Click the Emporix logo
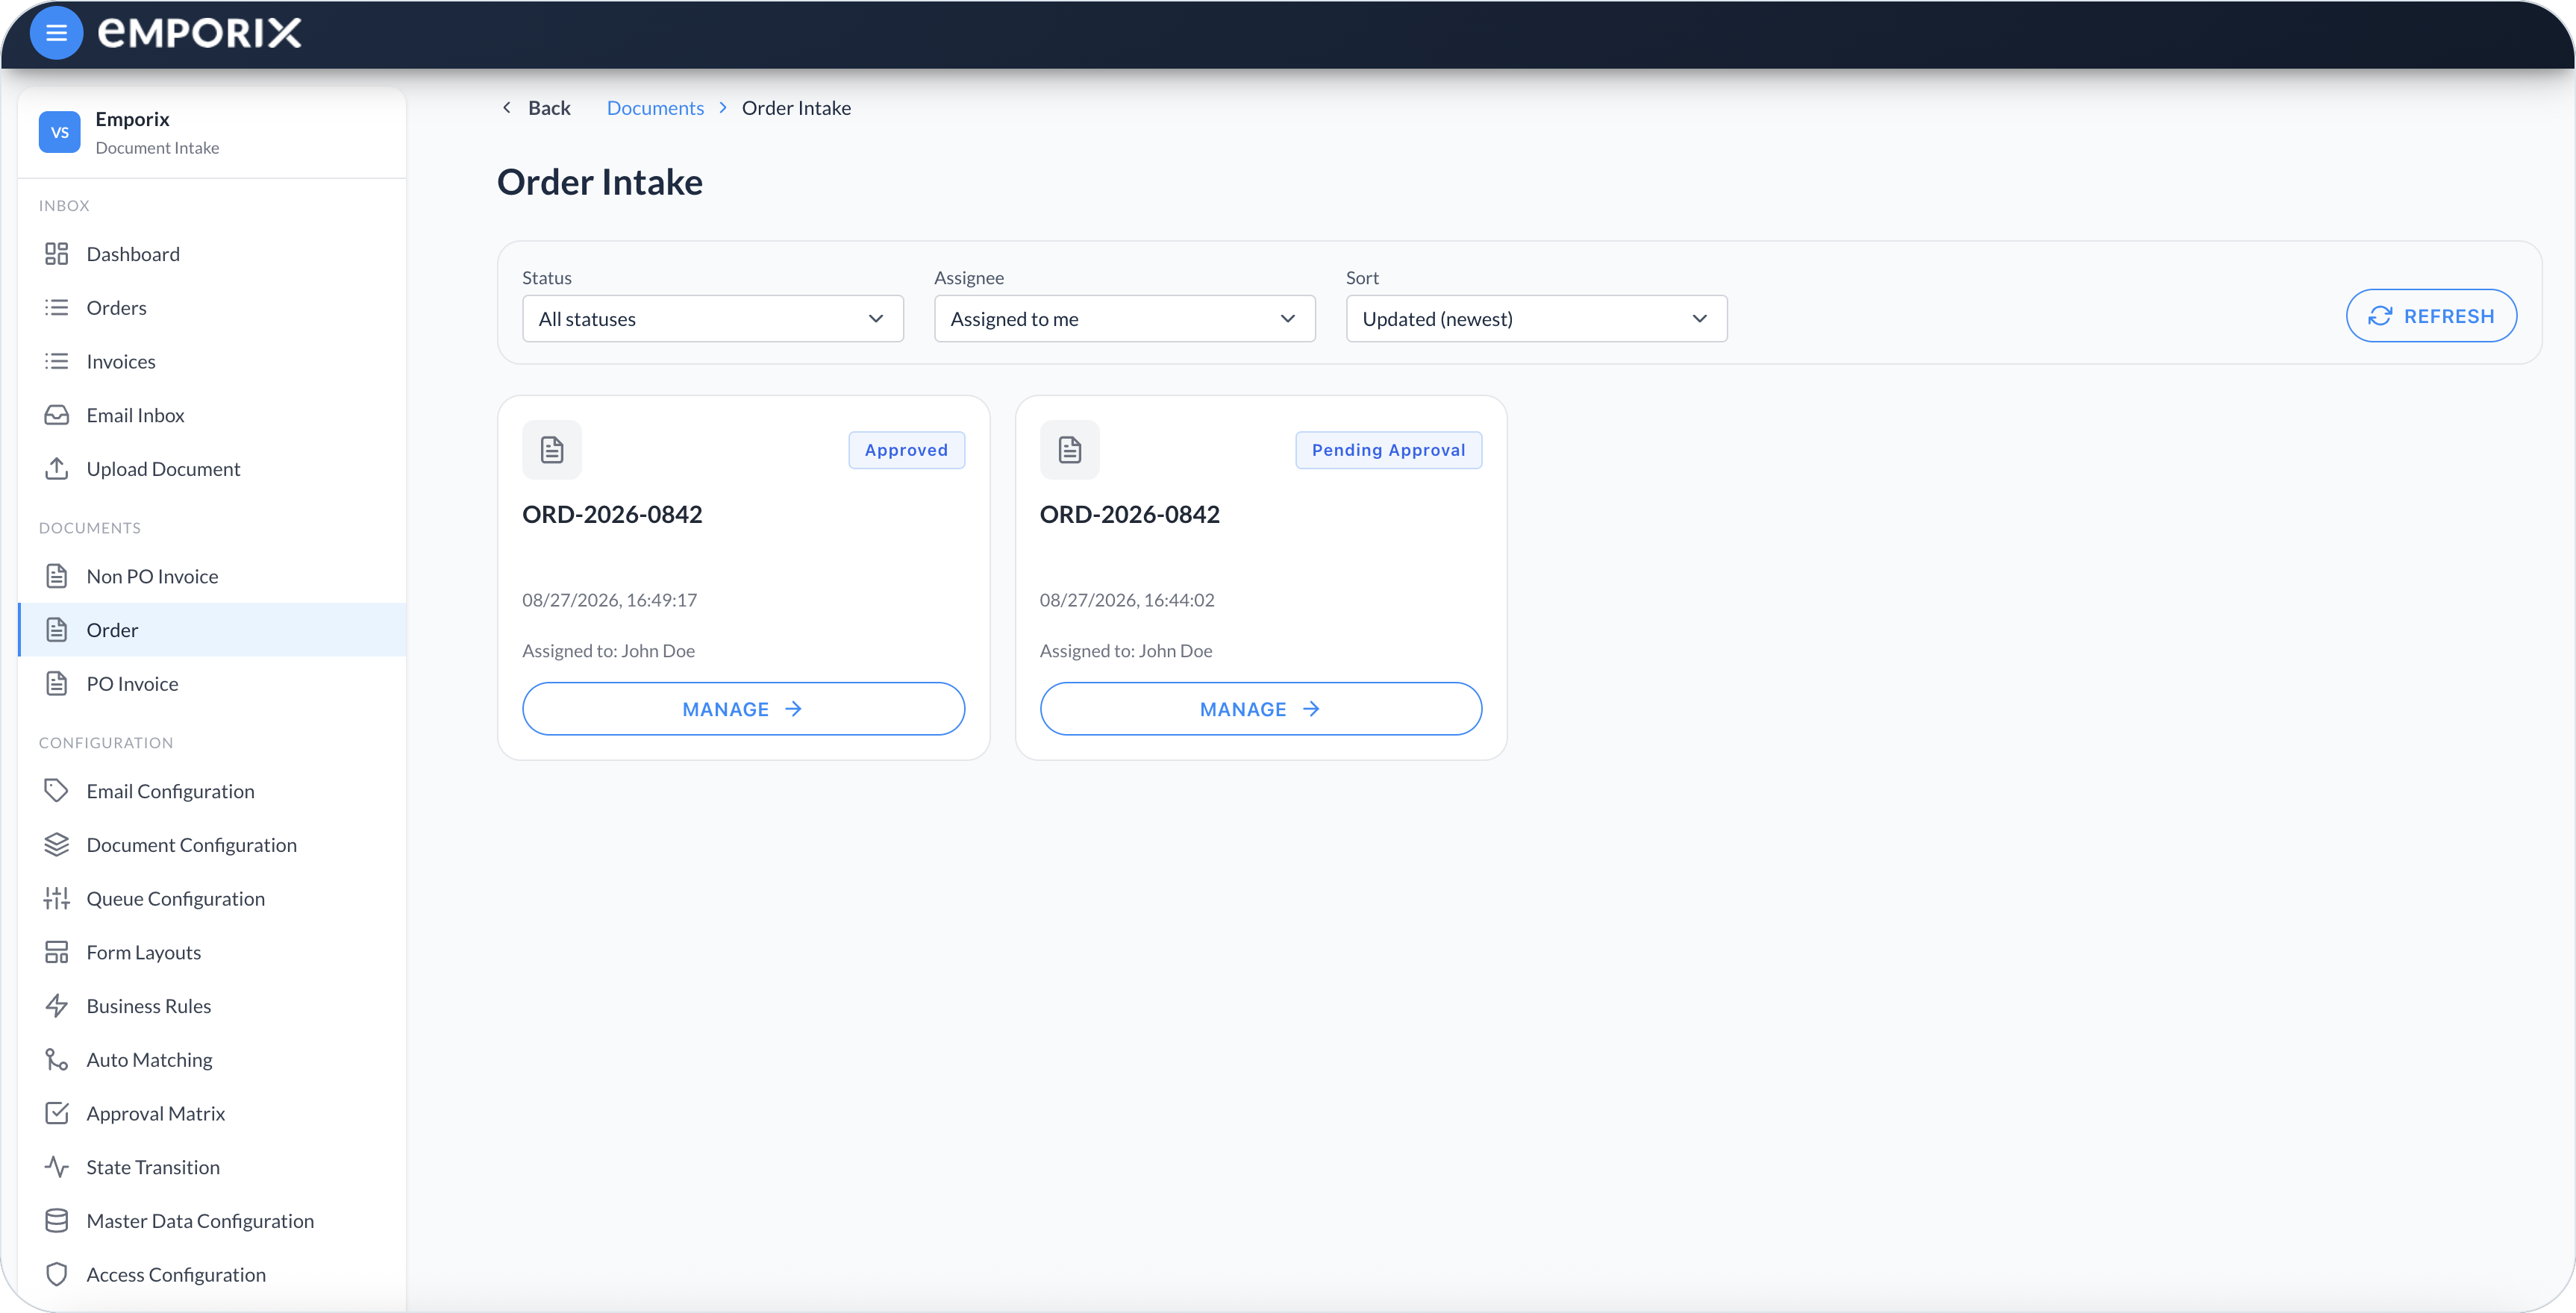Screen dimensions: 2576x1313 click(199, 33)
